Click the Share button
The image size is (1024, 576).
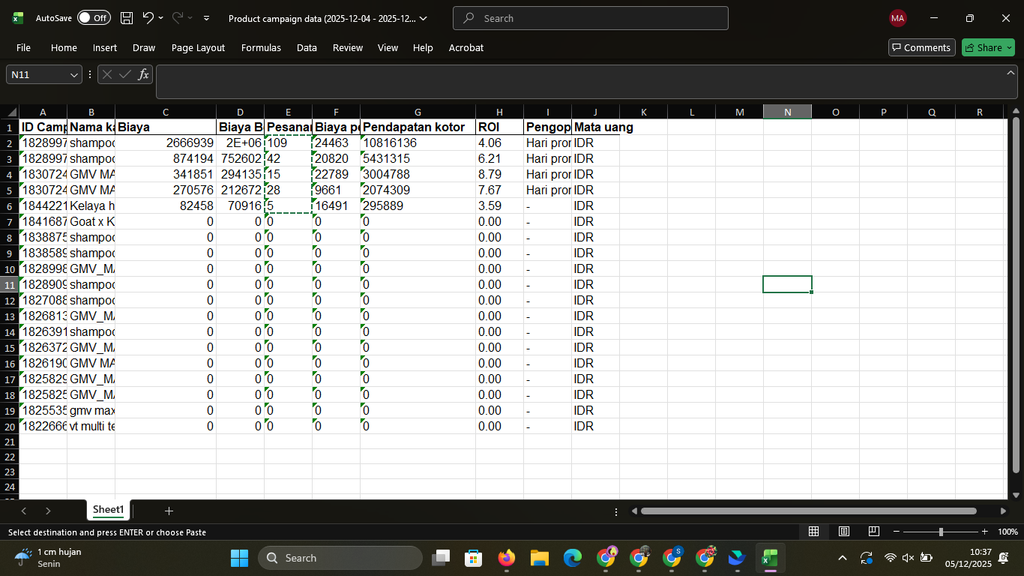click(988, 48)
